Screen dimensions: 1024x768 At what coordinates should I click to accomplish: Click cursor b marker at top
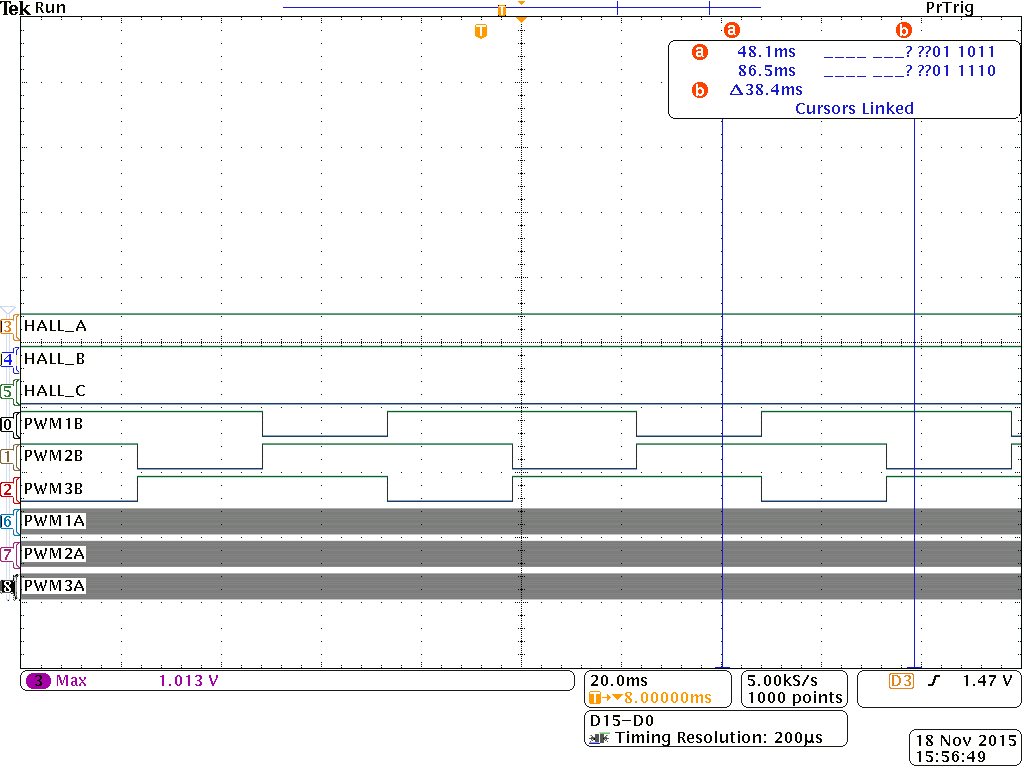tap(904, 29)
